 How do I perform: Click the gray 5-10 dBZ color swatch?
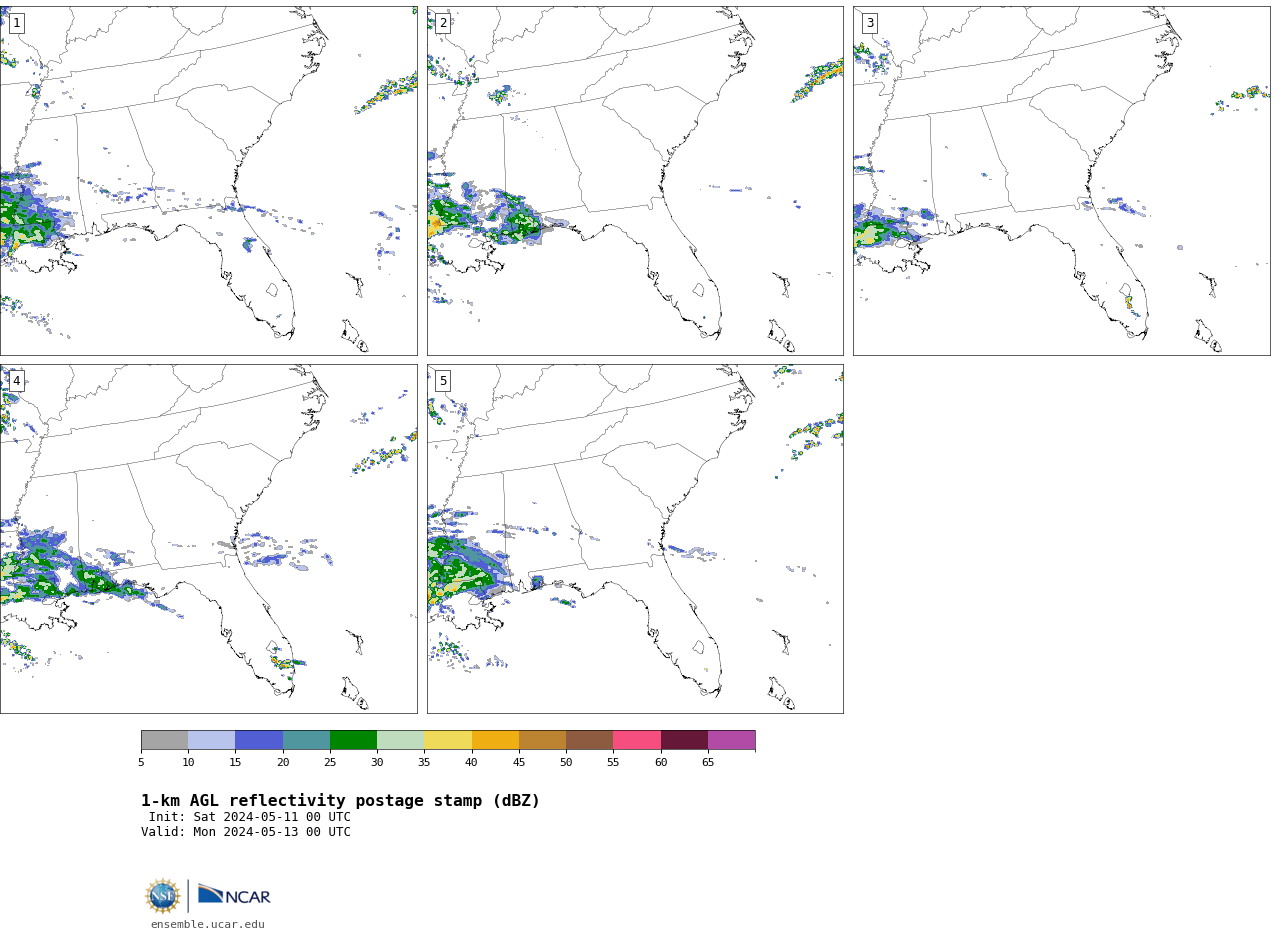(164, 740)
